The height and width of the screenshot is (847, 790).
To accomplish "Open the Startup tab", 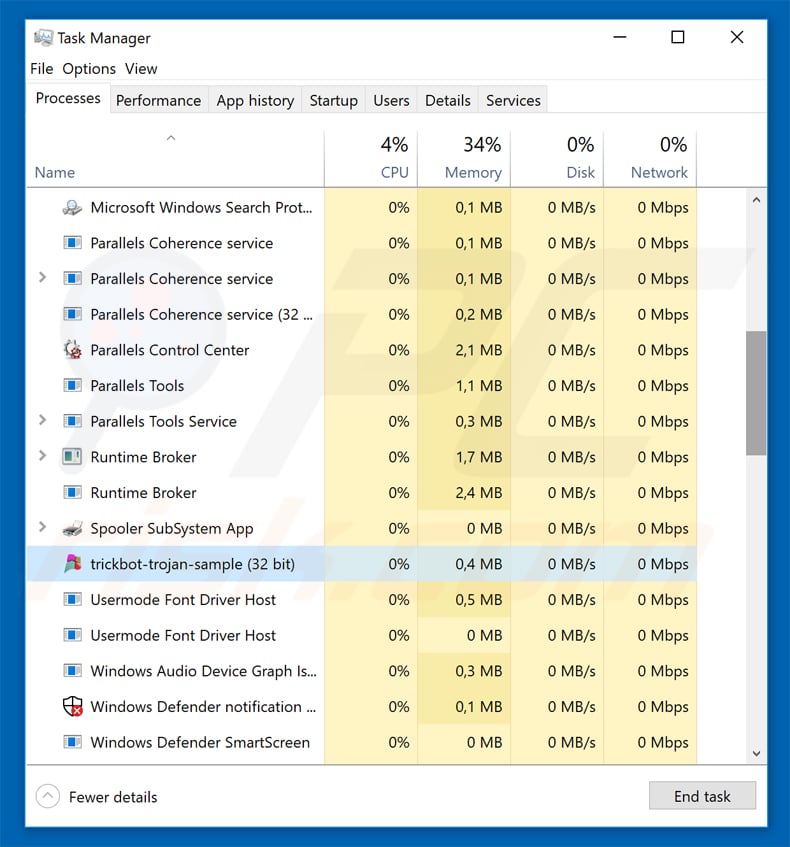I will 333,100.
